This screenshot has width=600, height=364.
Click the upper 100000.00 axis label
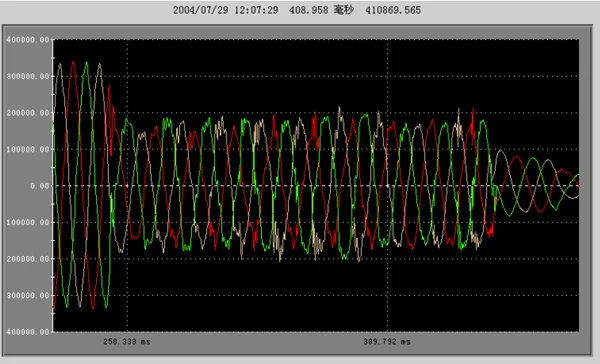tap(28, 149)
